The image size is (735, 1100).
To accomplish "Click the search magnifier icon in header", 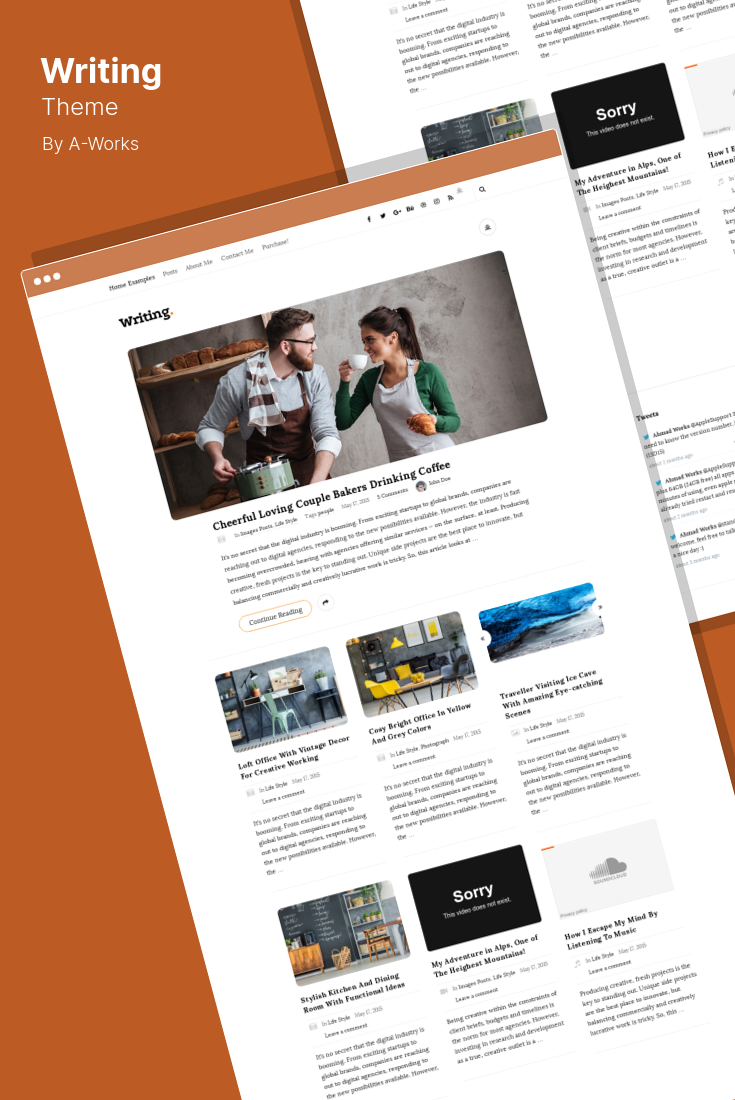I will click(483, 189).
